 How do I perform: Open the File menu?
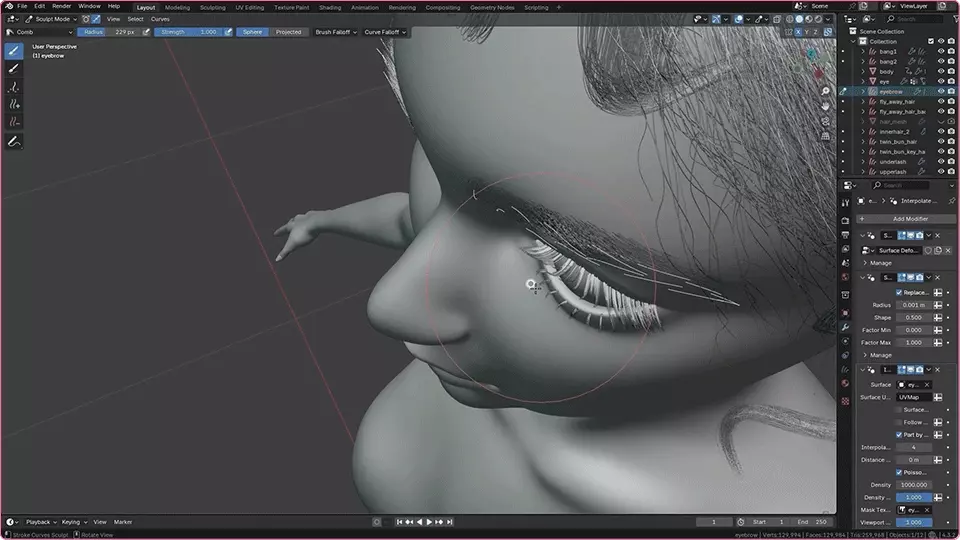point(22,6)
